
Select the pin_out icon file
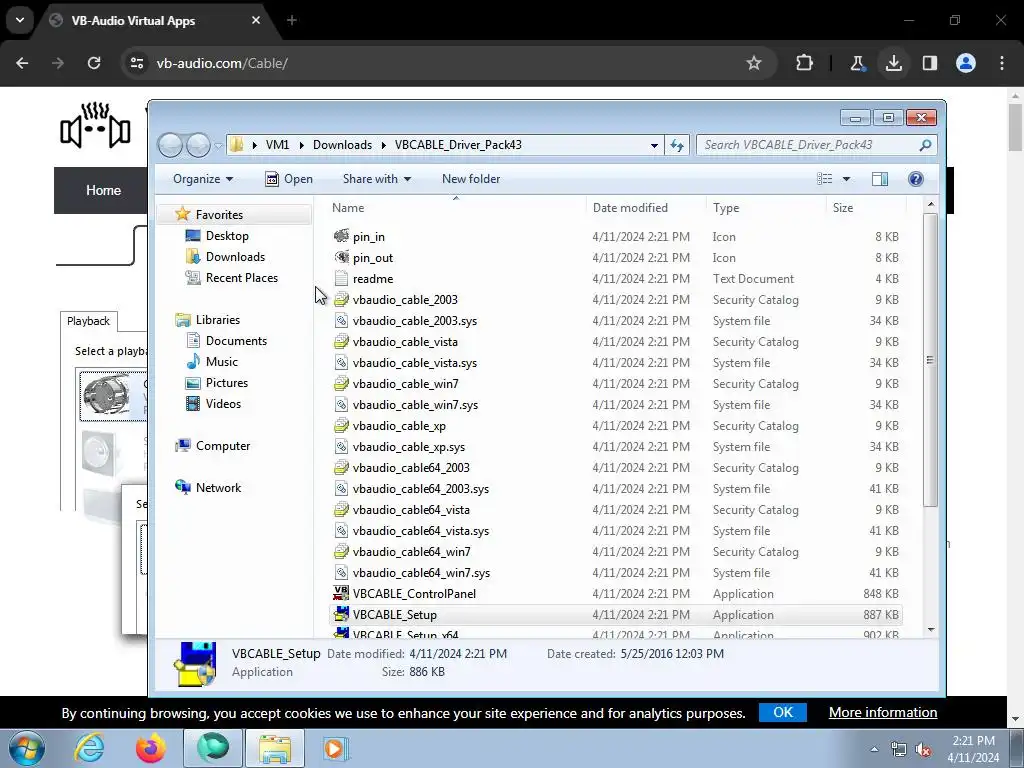click(x=372, y=257)
